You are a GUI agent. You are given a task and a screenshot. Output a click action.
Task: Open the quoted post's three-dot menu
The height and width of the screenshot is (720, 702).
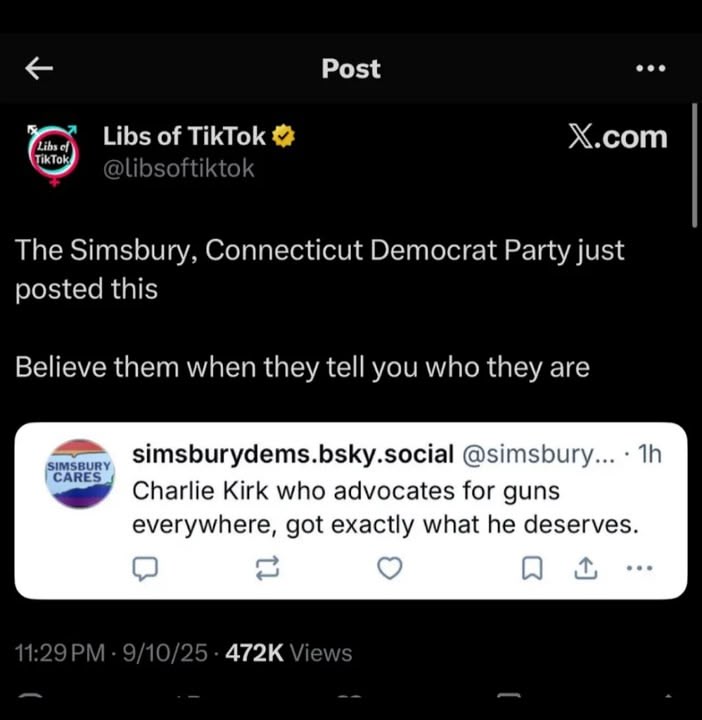pyautogui.click(x=637, y=568)
